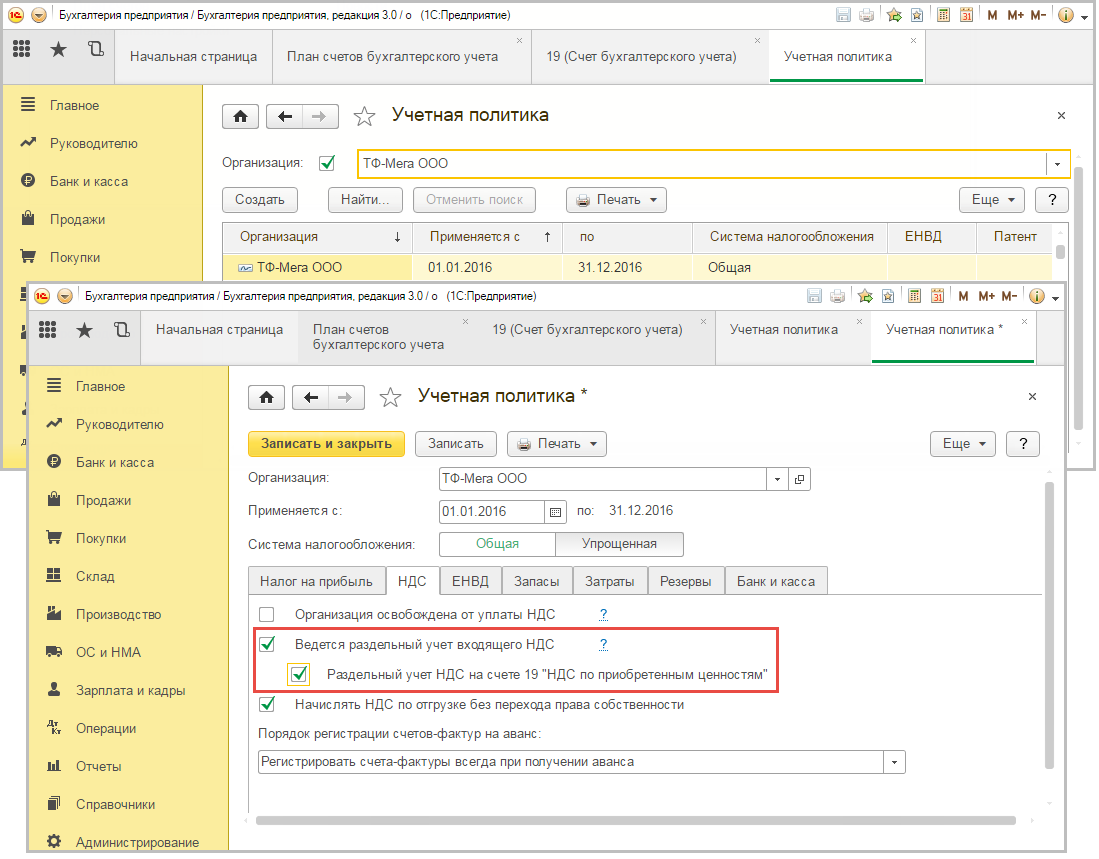1099x859 pixels.
Task: Open Главное section in back window sidebar
Action: pos(102,105)
